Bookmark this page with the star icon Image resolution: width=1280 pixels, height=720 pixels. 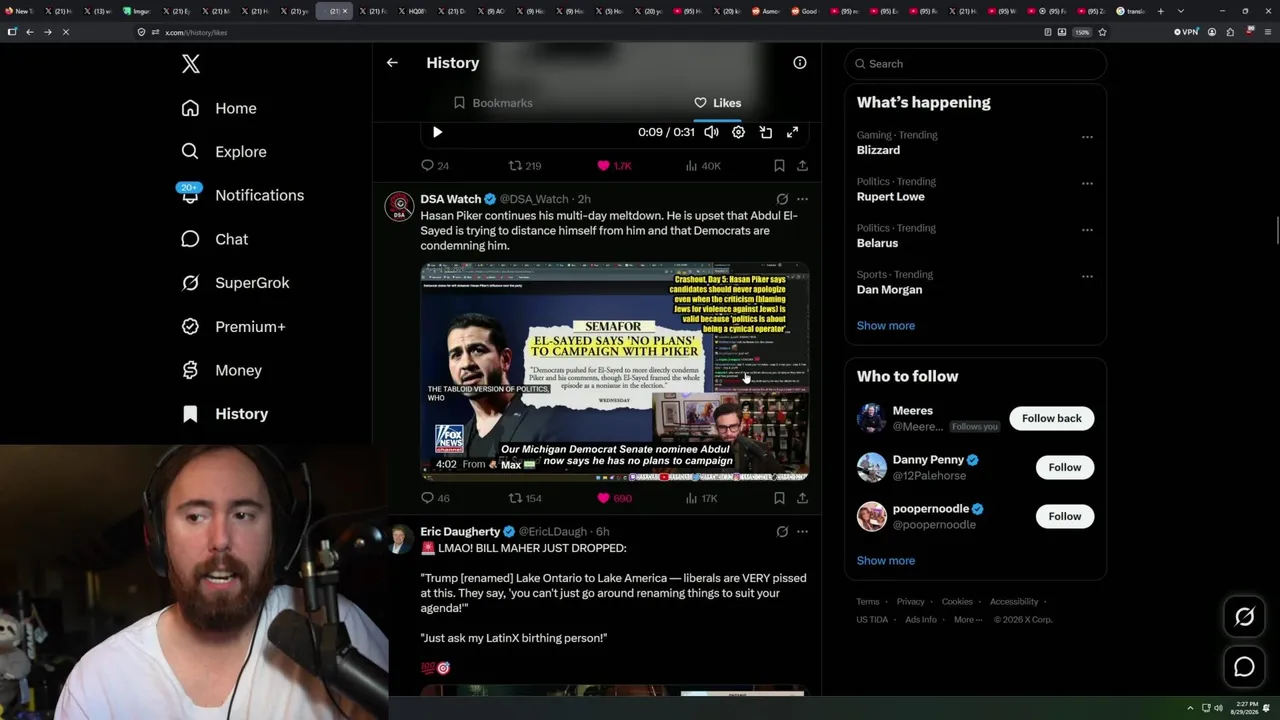[x=1102, y=32]
